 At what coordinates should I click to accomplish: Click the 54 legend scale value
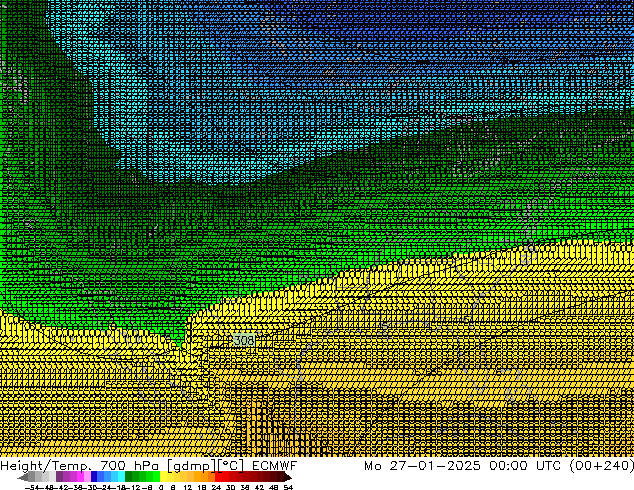pos(288,487)
